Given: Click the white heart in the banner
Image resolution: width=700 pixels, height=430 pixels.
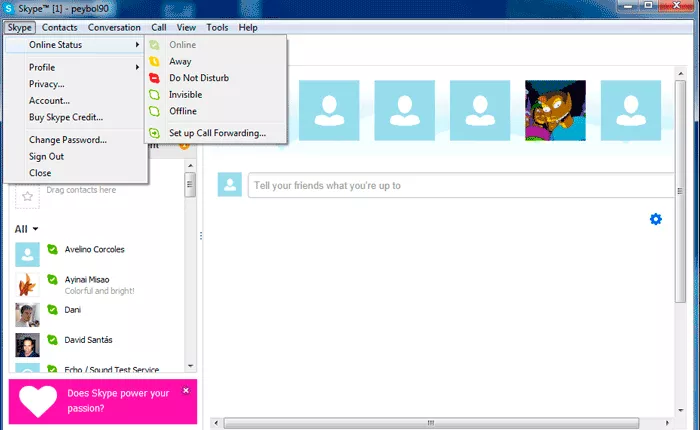Looking at the screenshot, I should point(38,401).
